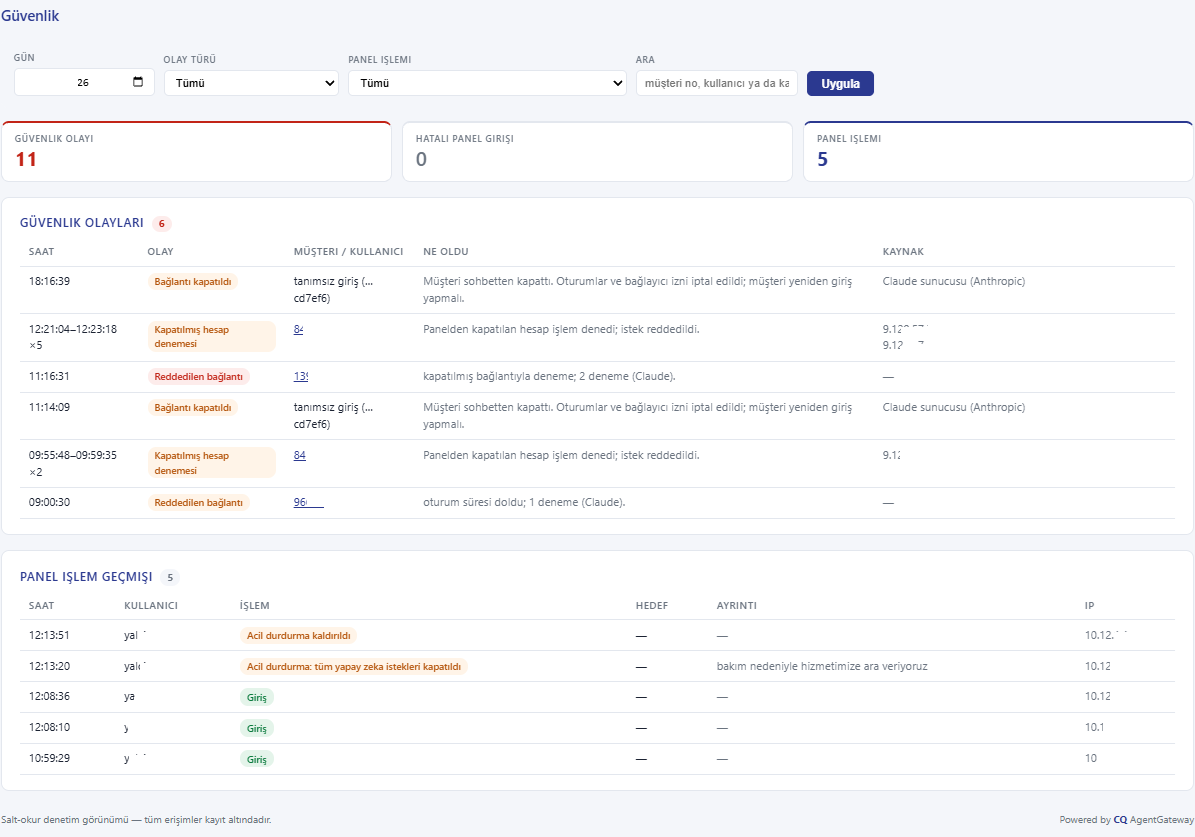Viewport: 1195px width, 837px height.
Task: Open customer link in the 09:00:30 row
Action: point(309,502)
